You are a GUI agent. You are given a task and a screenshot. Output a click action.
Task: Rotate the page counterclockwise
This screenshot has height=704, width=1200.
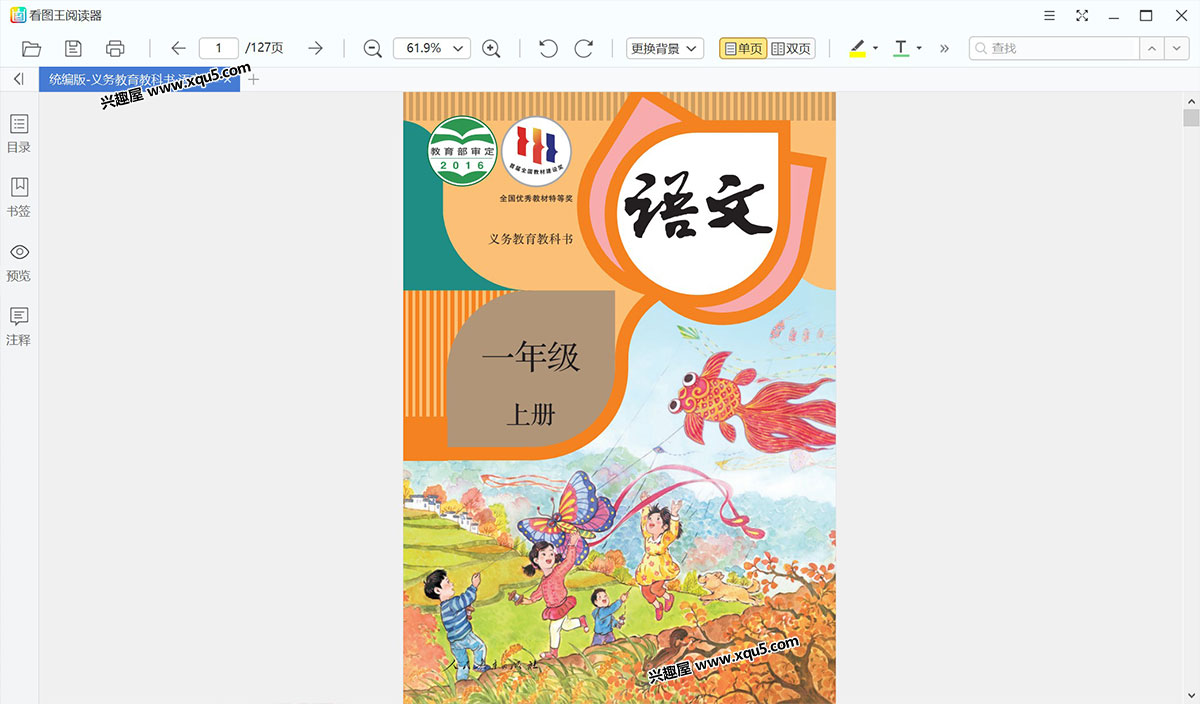click(x=548, y=48)
